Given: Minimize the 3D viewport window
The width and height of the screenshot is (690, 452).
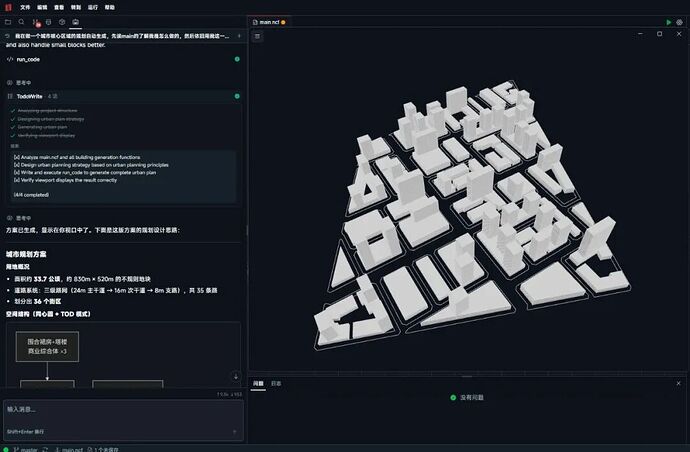Looking at the screenshot, I should [x=640, y=34].
